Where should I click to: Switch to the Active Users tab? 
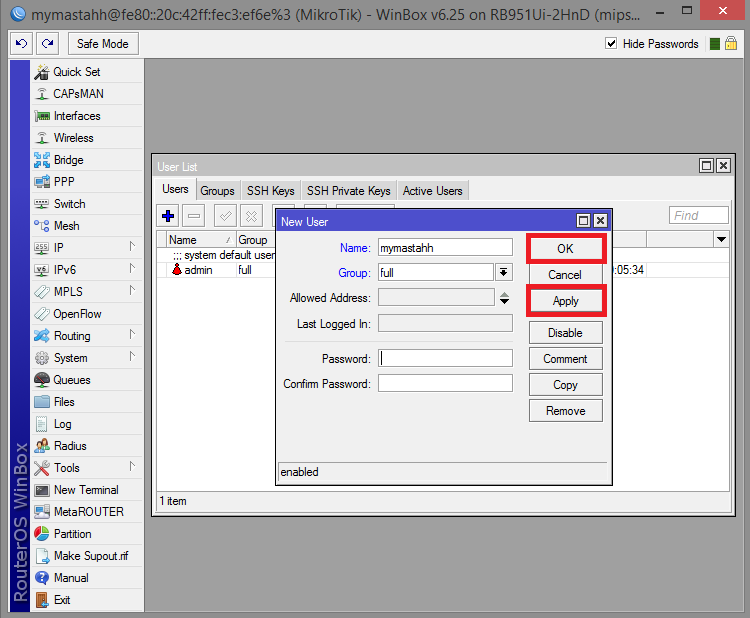click(x=432, y=191)
